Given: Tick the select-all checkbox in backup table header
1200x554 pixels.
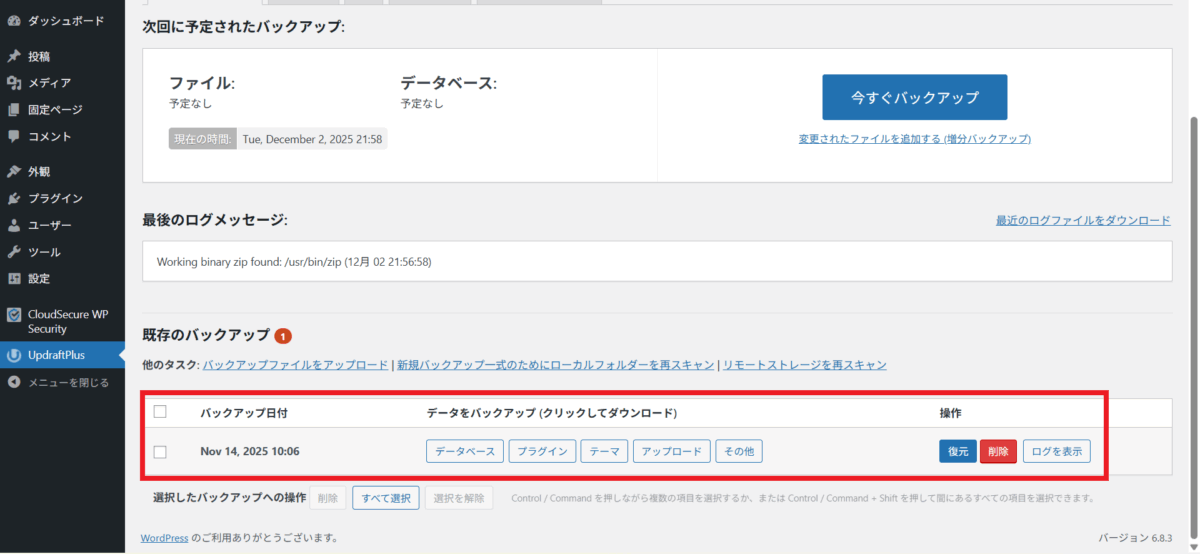Looking at the screenshot, I should (x=160, y=412).
